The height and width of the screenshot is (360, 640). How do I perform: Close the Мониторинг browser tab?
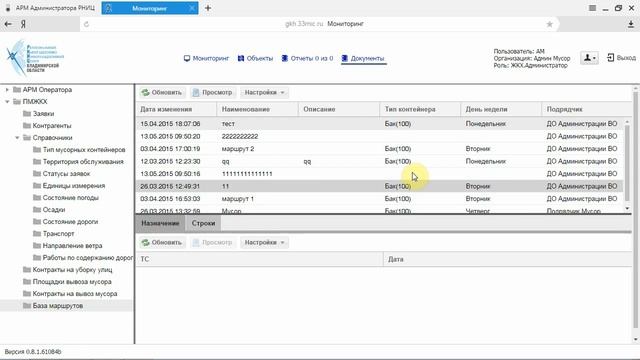(192, 8)
